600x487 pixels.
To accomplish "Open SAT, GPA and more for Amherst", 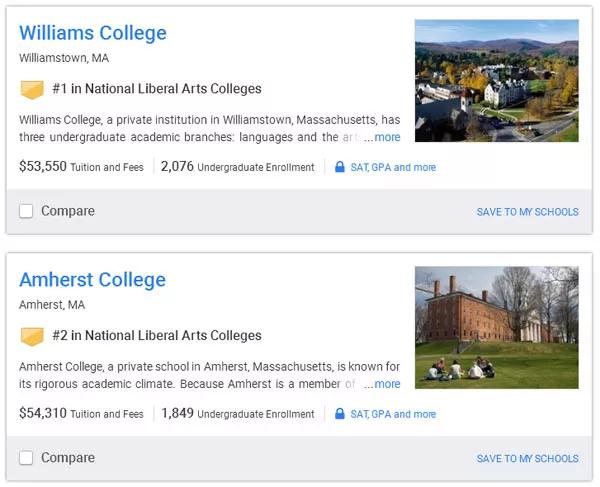I will click(393, 414).
